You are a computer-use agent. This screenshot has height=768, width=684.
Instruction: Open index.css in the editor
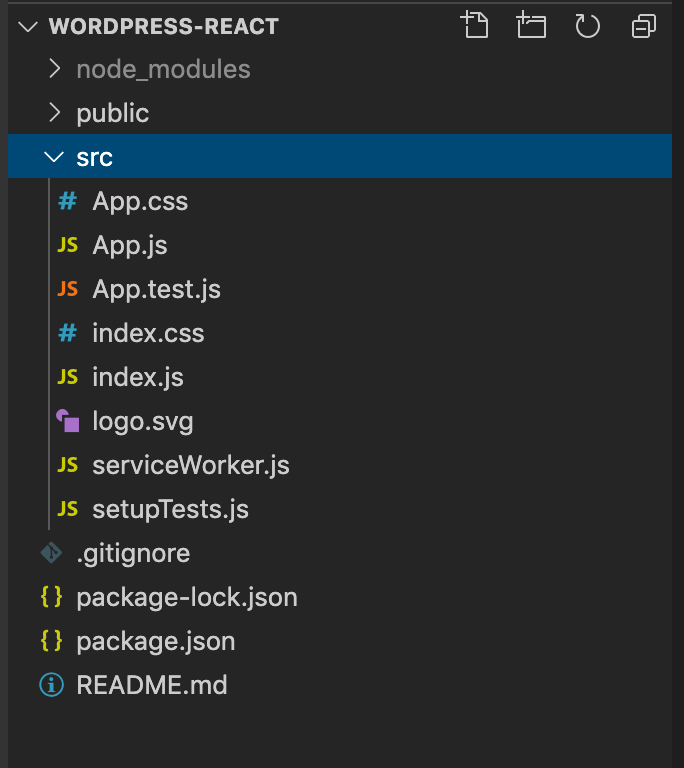[x=148, y=333]
